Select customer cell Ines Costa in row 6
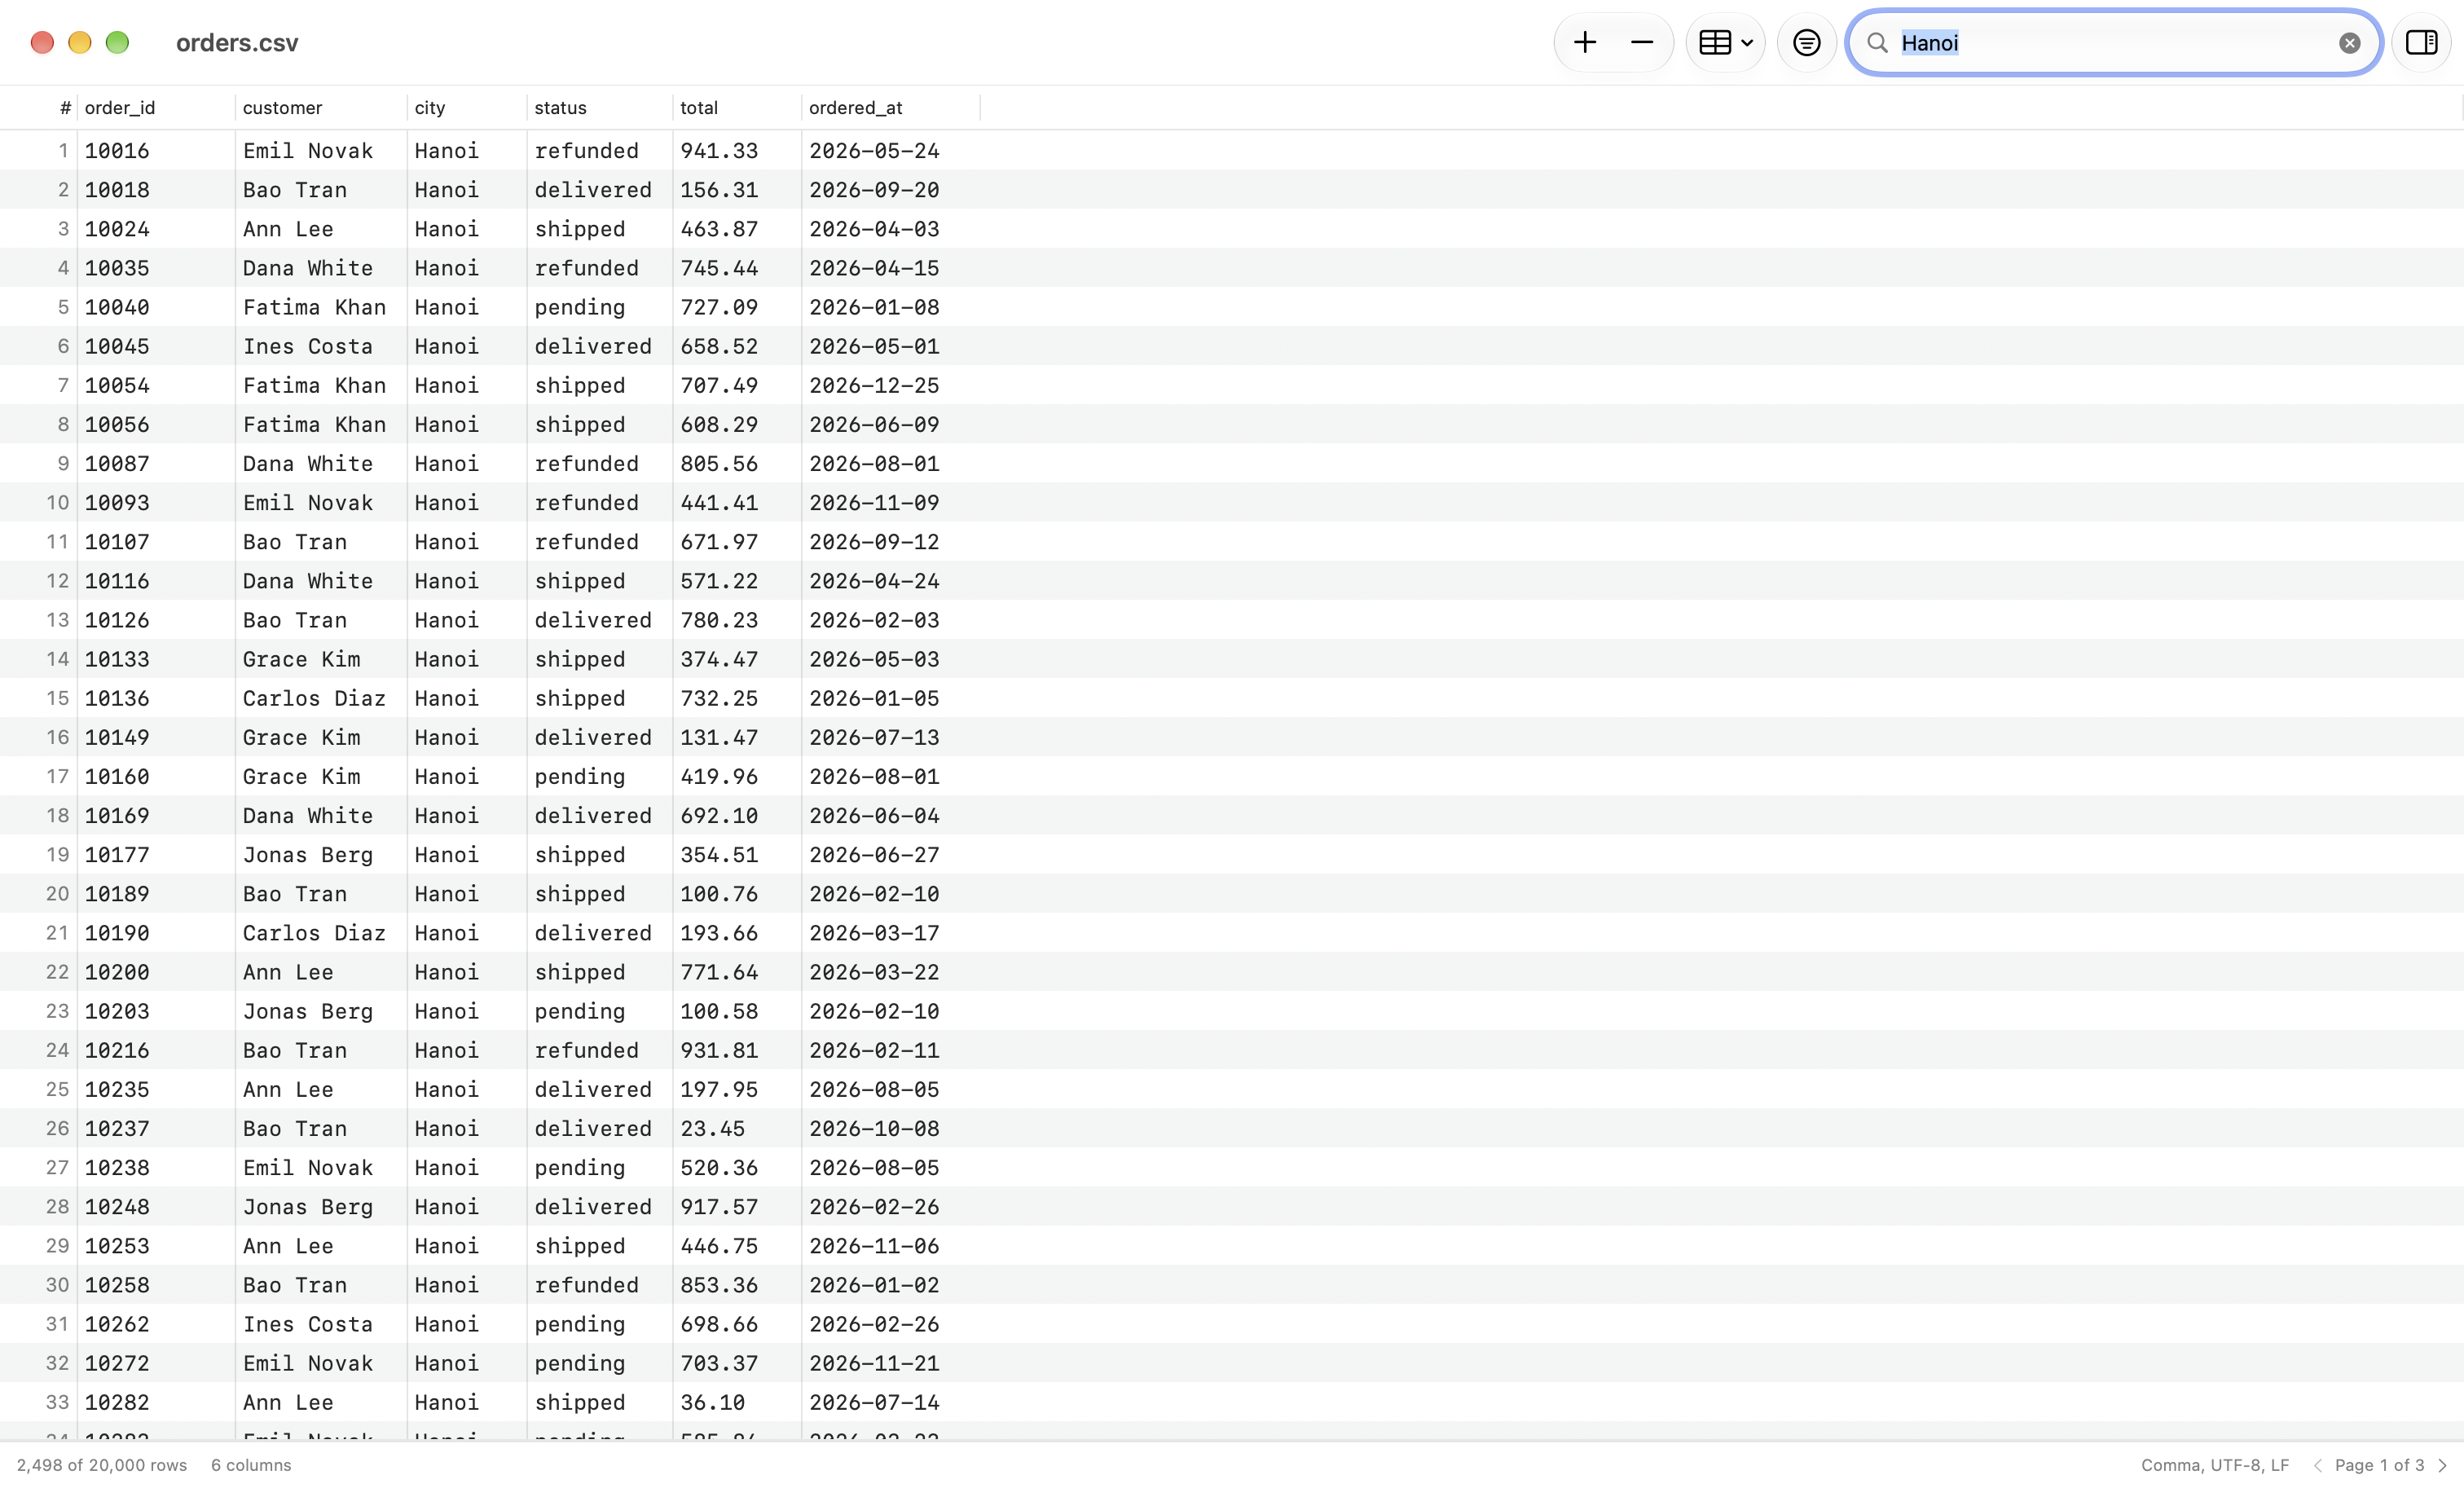The height and width of the screenshot is (1488, 2464). coord(321,346)
